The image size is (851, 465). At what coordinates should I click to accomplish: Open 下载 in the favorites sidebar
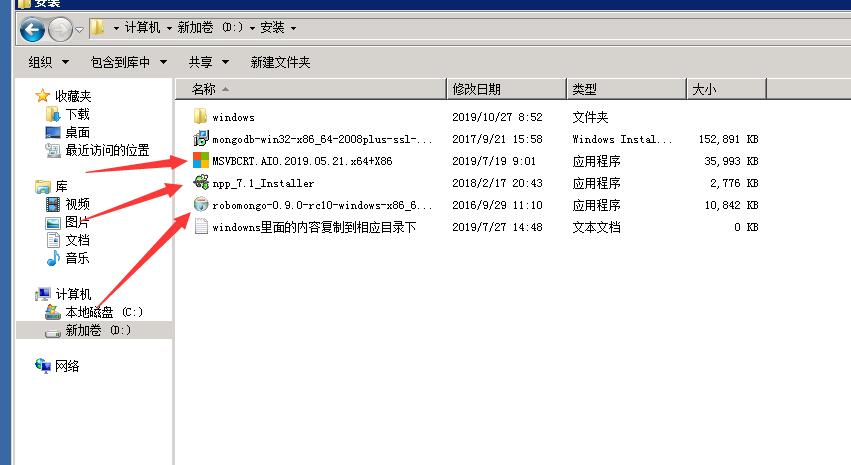(x=77, y=115)
